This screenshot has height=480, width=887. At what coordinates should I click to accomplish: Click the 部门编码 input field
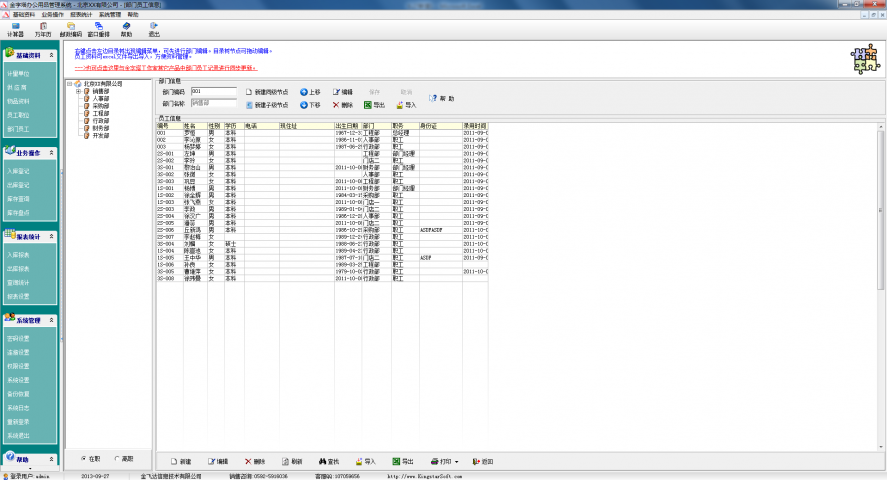[213, 91]
